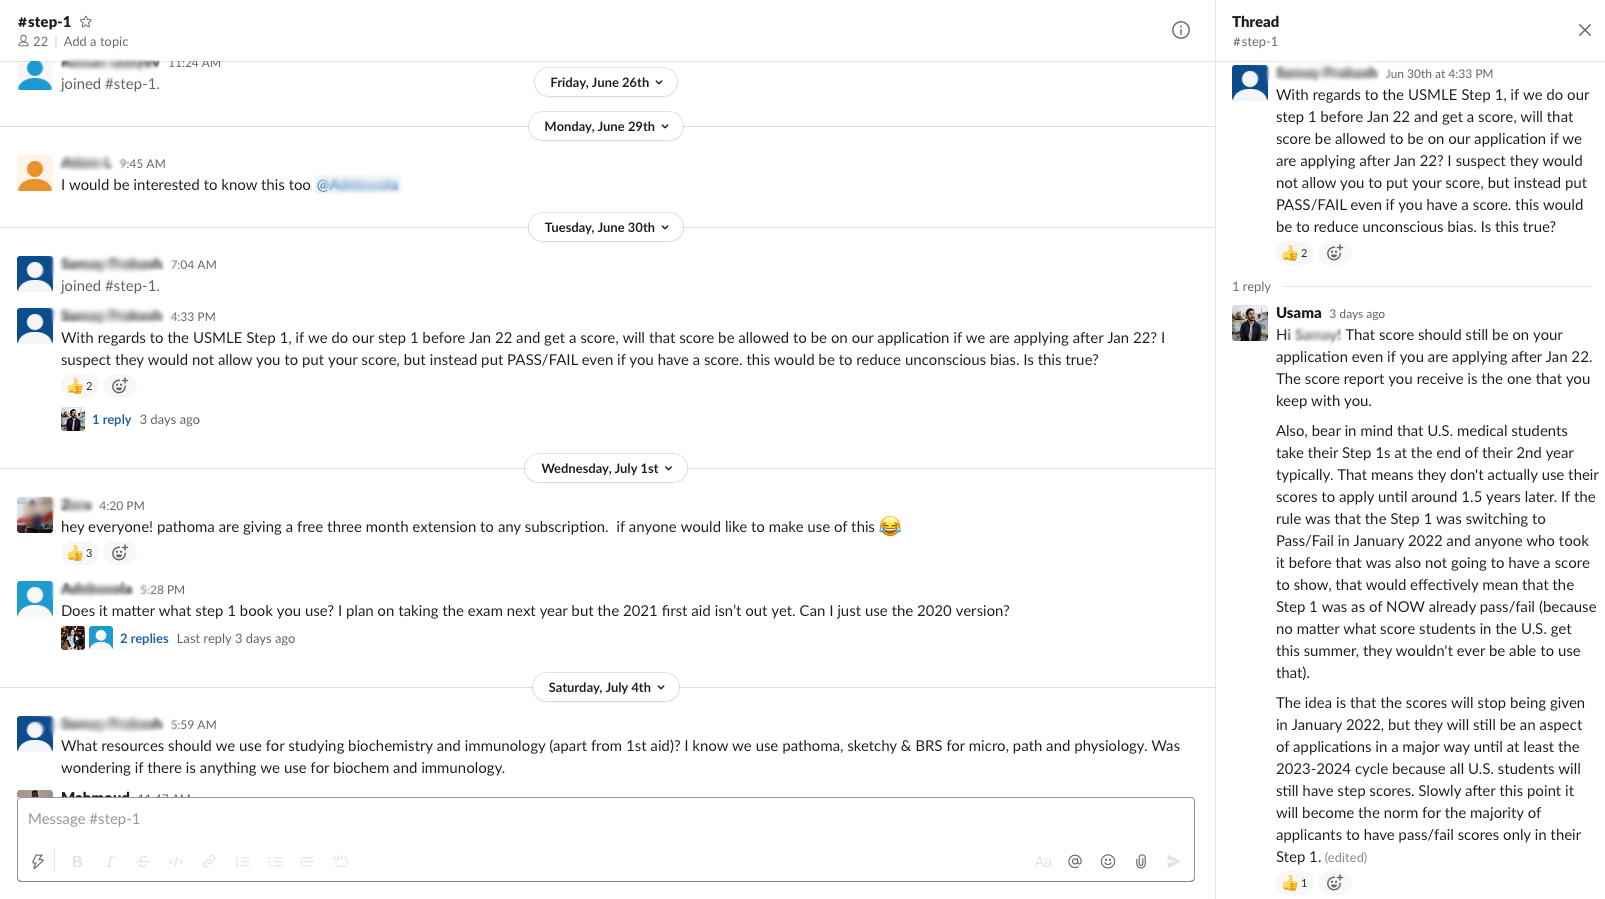
Task: Add reaction to Usama's thread reply
Action: click(x=1334, y=883)
